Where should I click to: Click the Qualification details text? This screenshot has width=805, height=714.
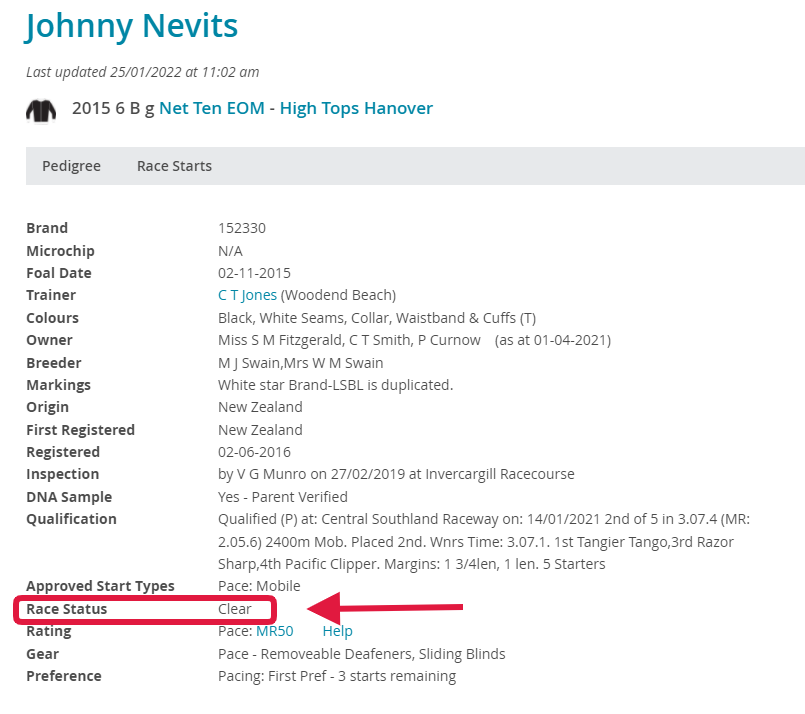tap(484, 542)
